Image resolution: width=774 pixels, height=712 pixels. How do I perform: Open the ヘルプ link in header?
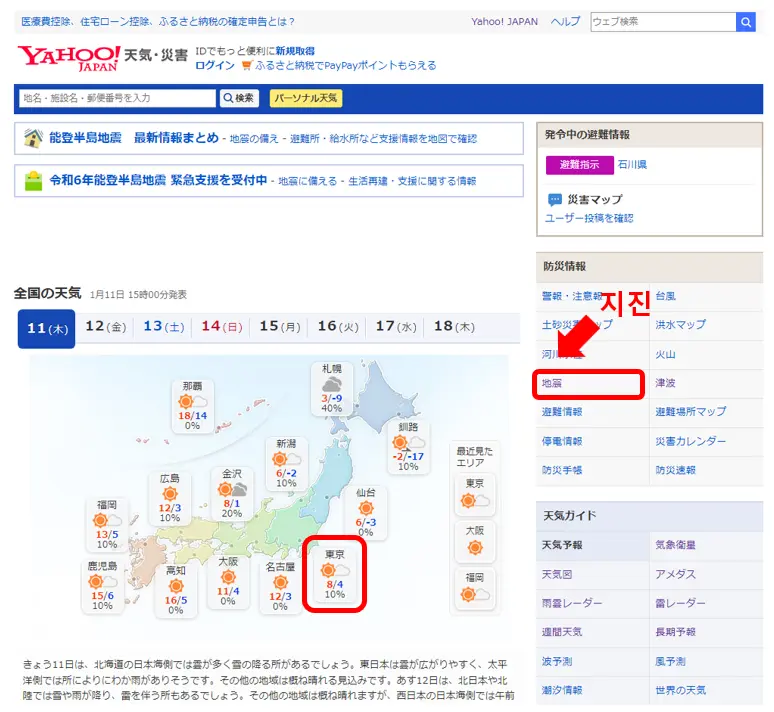565,22
